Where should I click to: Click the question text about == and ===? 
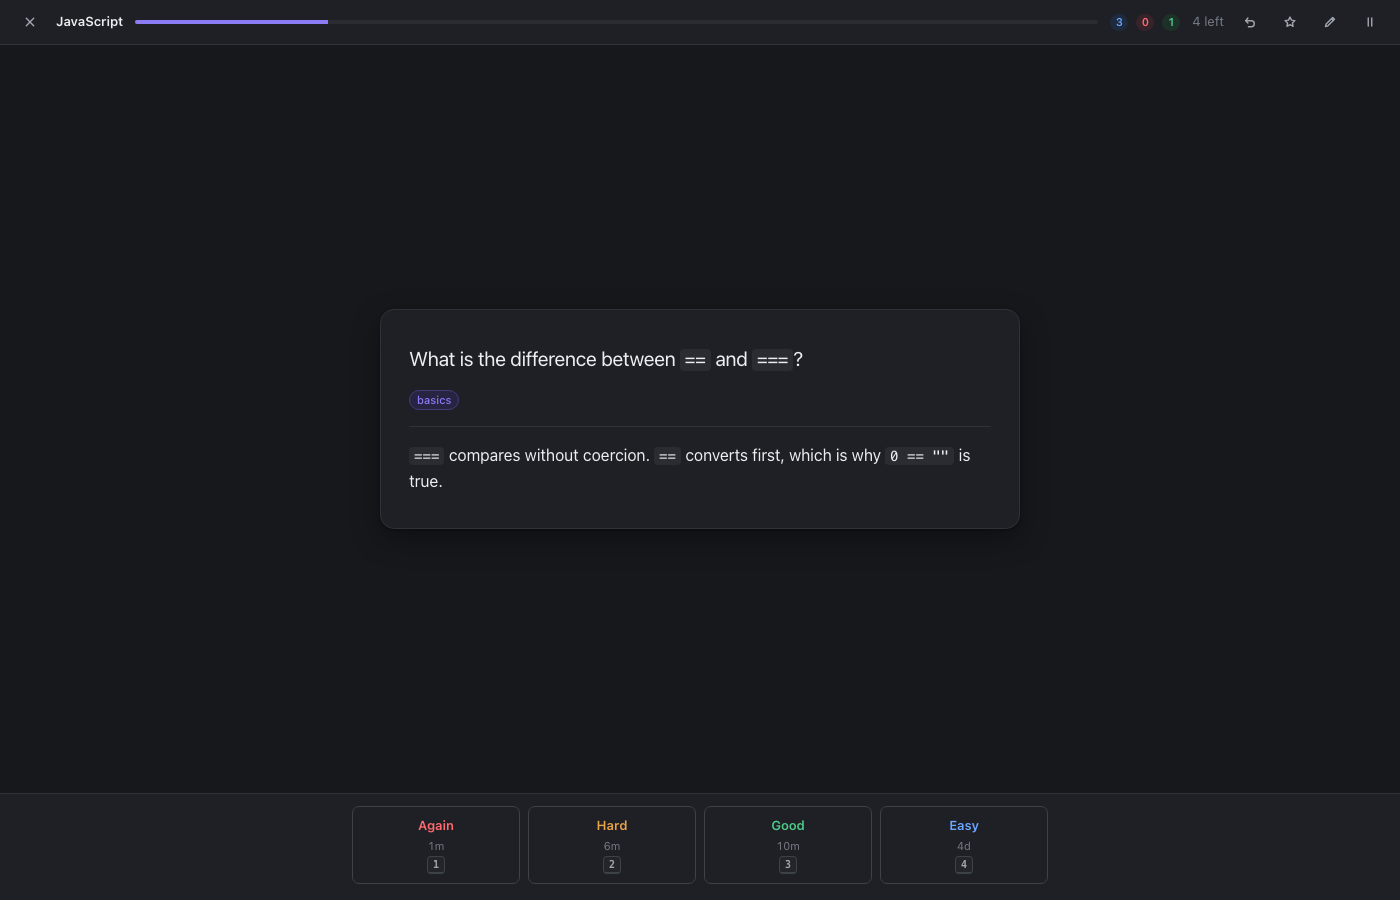tap(606, 359)
